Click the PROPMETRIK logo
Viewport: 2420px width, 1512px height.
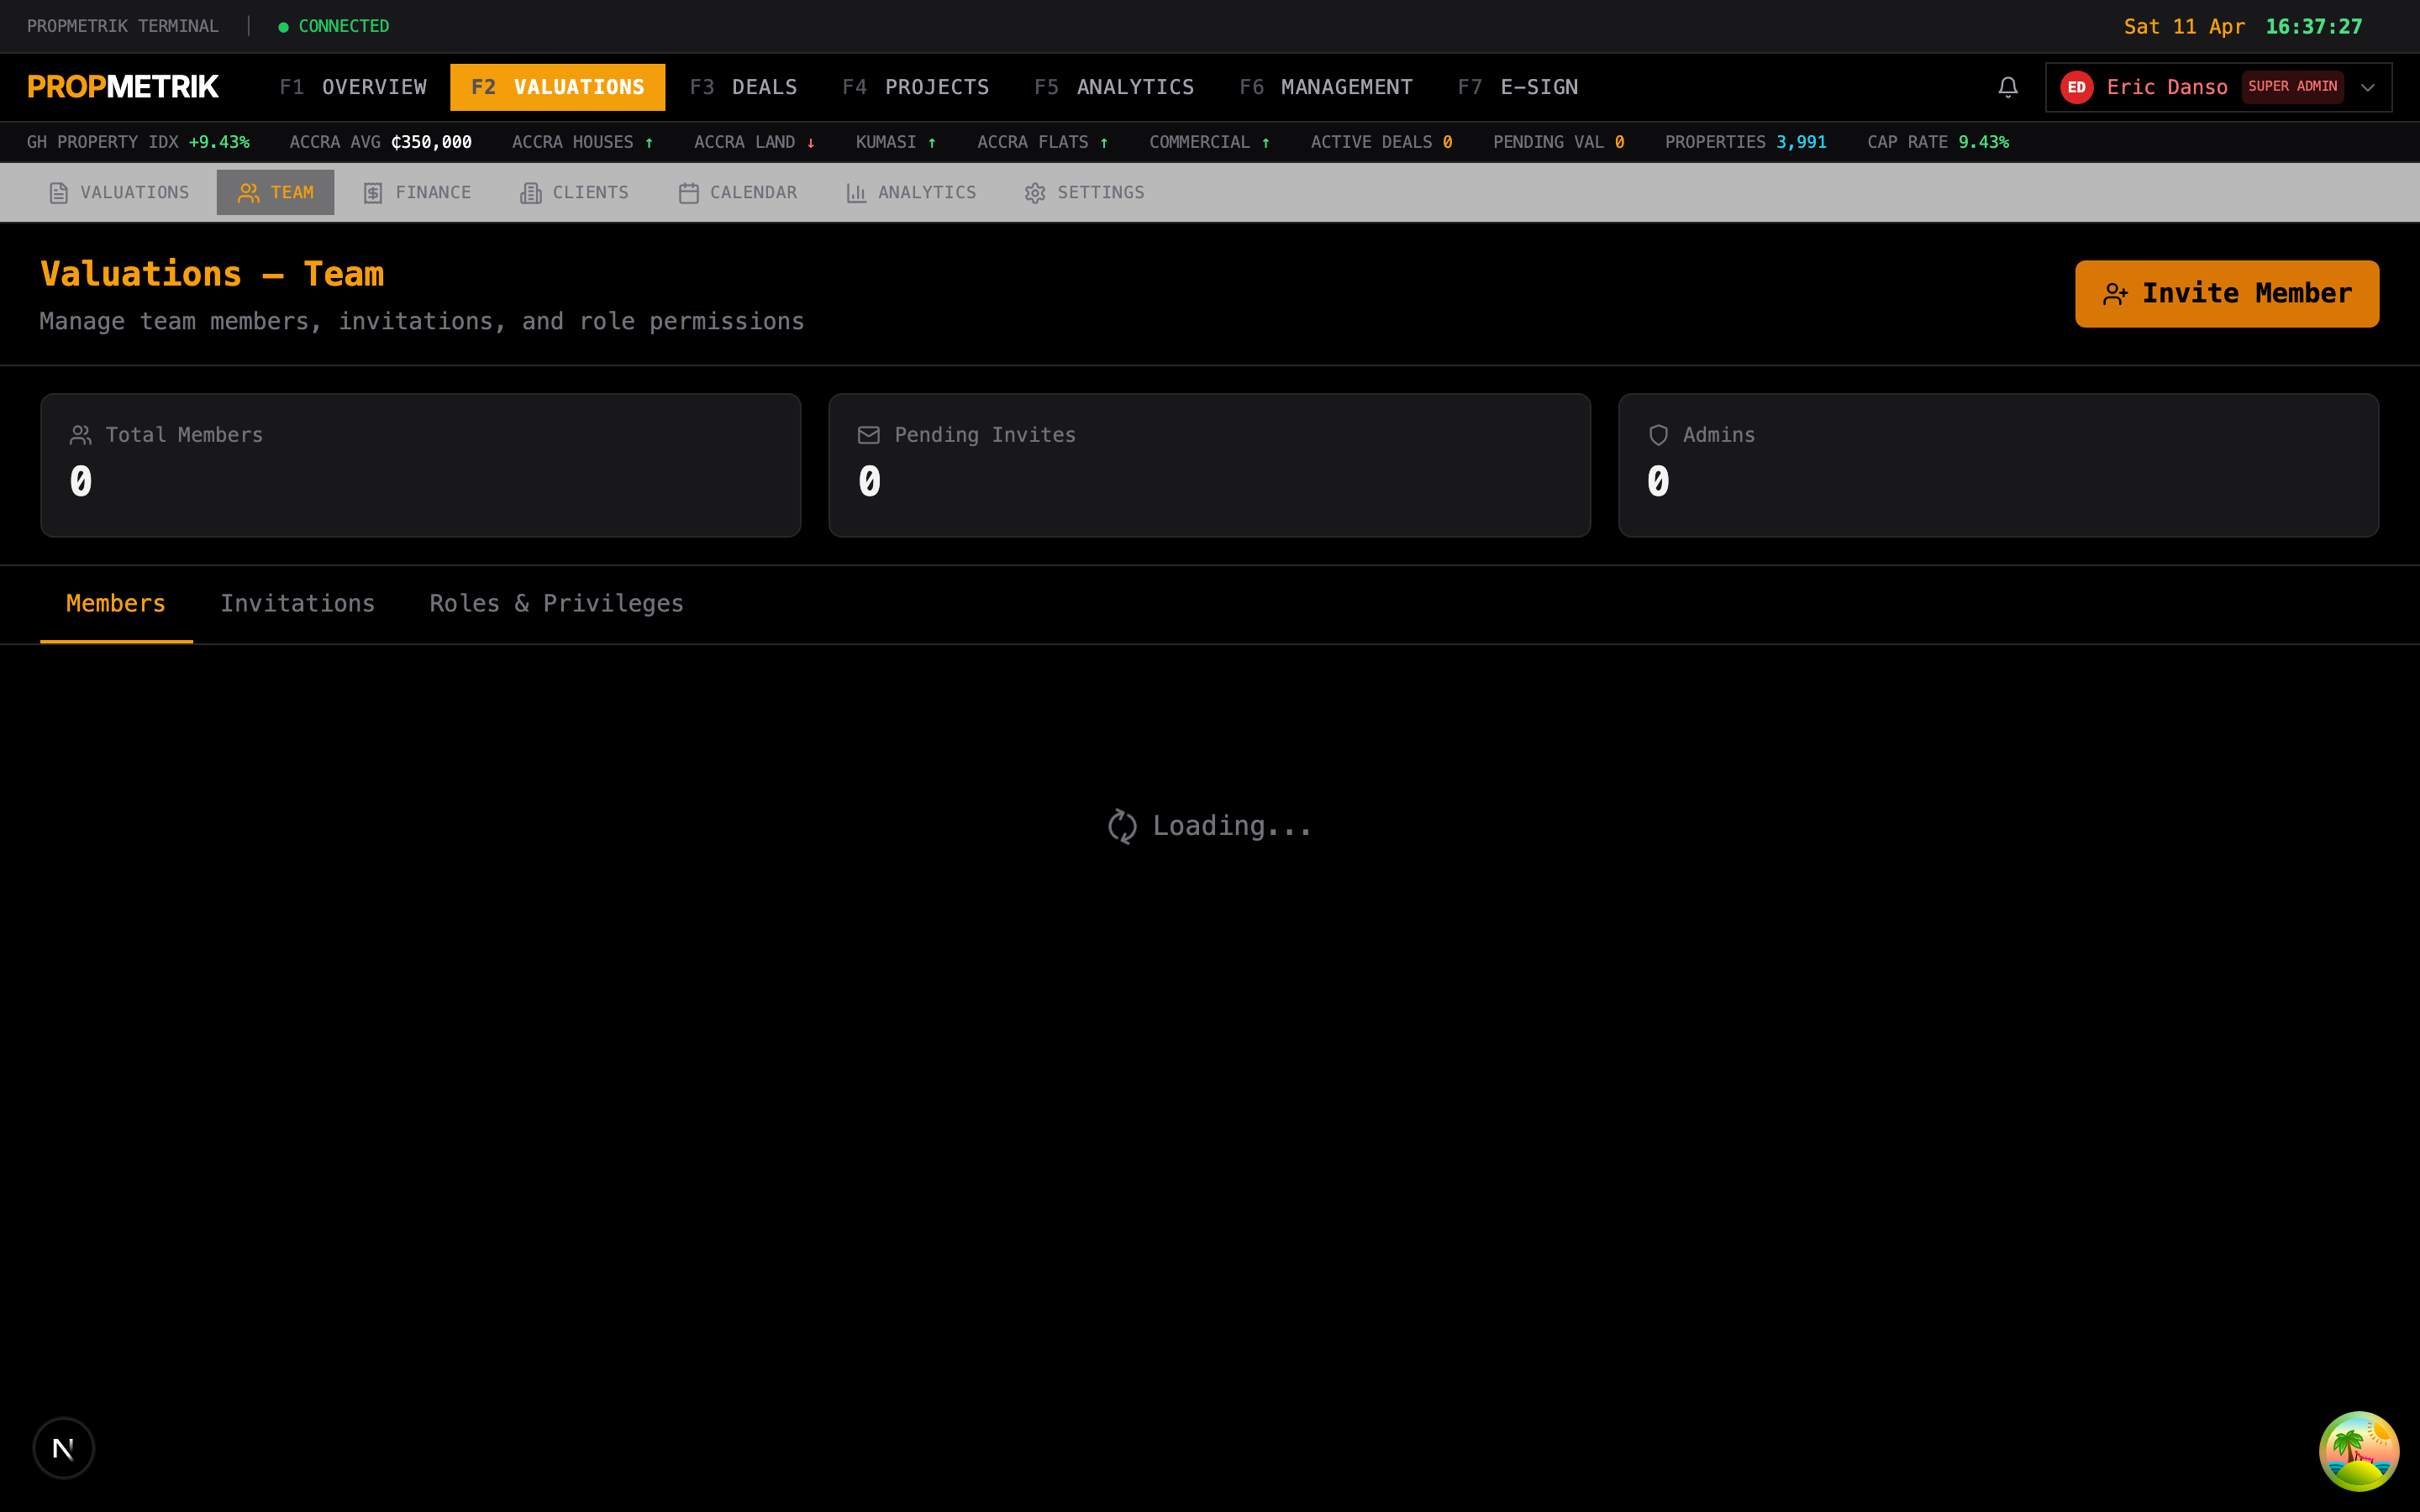[123, 87]
